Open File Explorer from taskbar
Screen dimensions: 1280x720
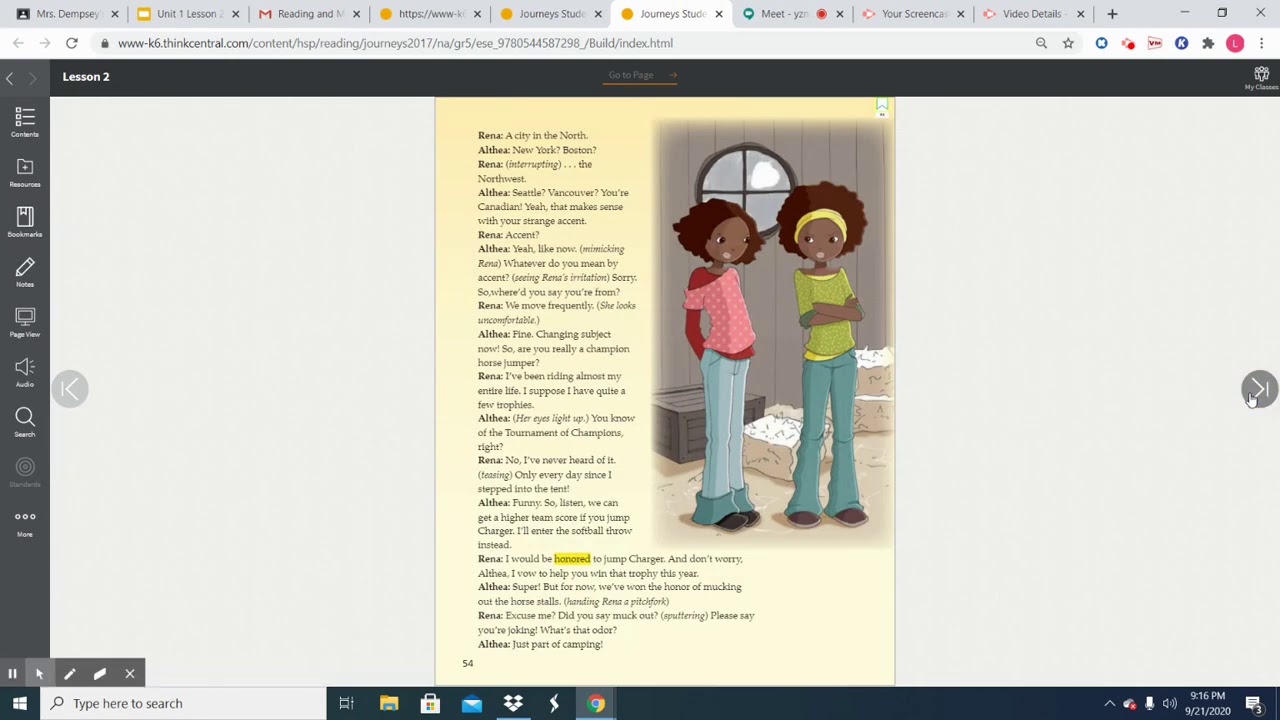389,703
